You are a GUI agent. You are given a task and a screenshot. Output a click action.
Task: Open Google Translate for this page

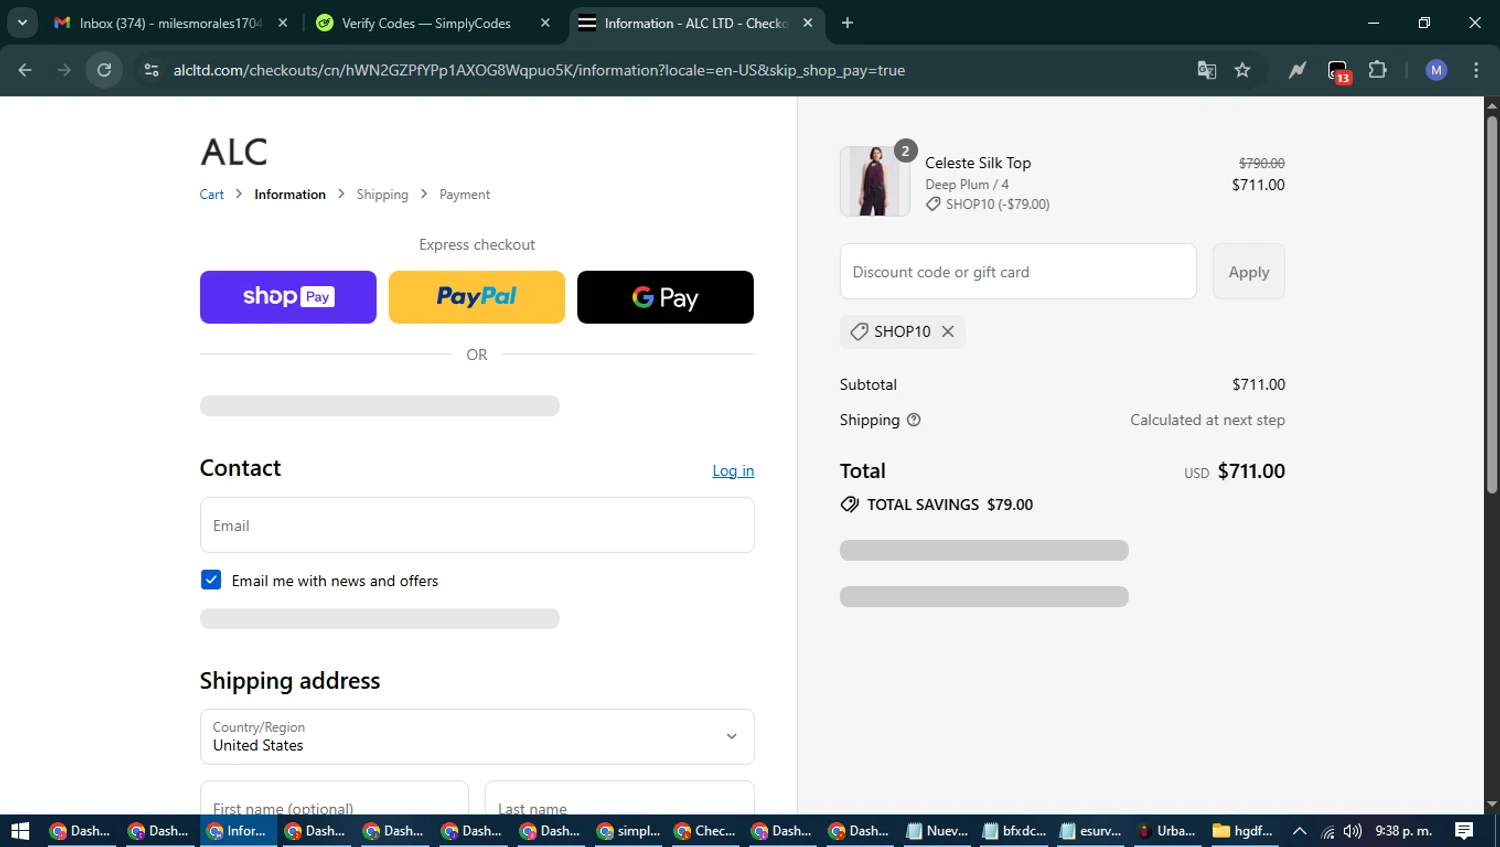1206,70
